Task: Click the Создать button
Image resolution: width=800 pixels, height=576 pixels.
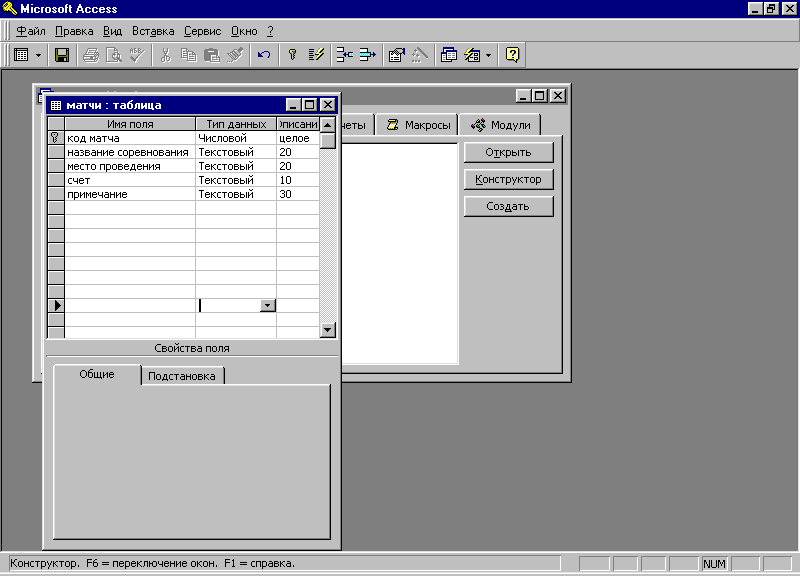Action: pyautogui.click(x=508, y=206)
